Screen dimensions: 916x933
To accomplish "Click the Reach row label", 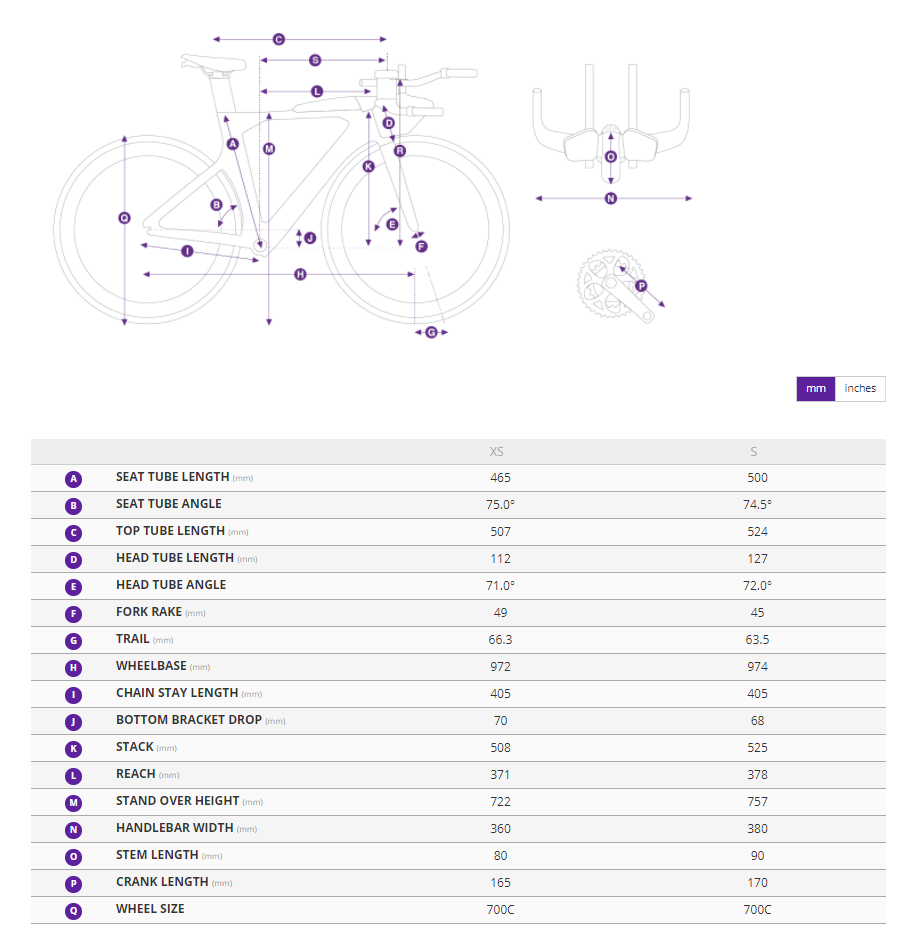I will point(136,774).
